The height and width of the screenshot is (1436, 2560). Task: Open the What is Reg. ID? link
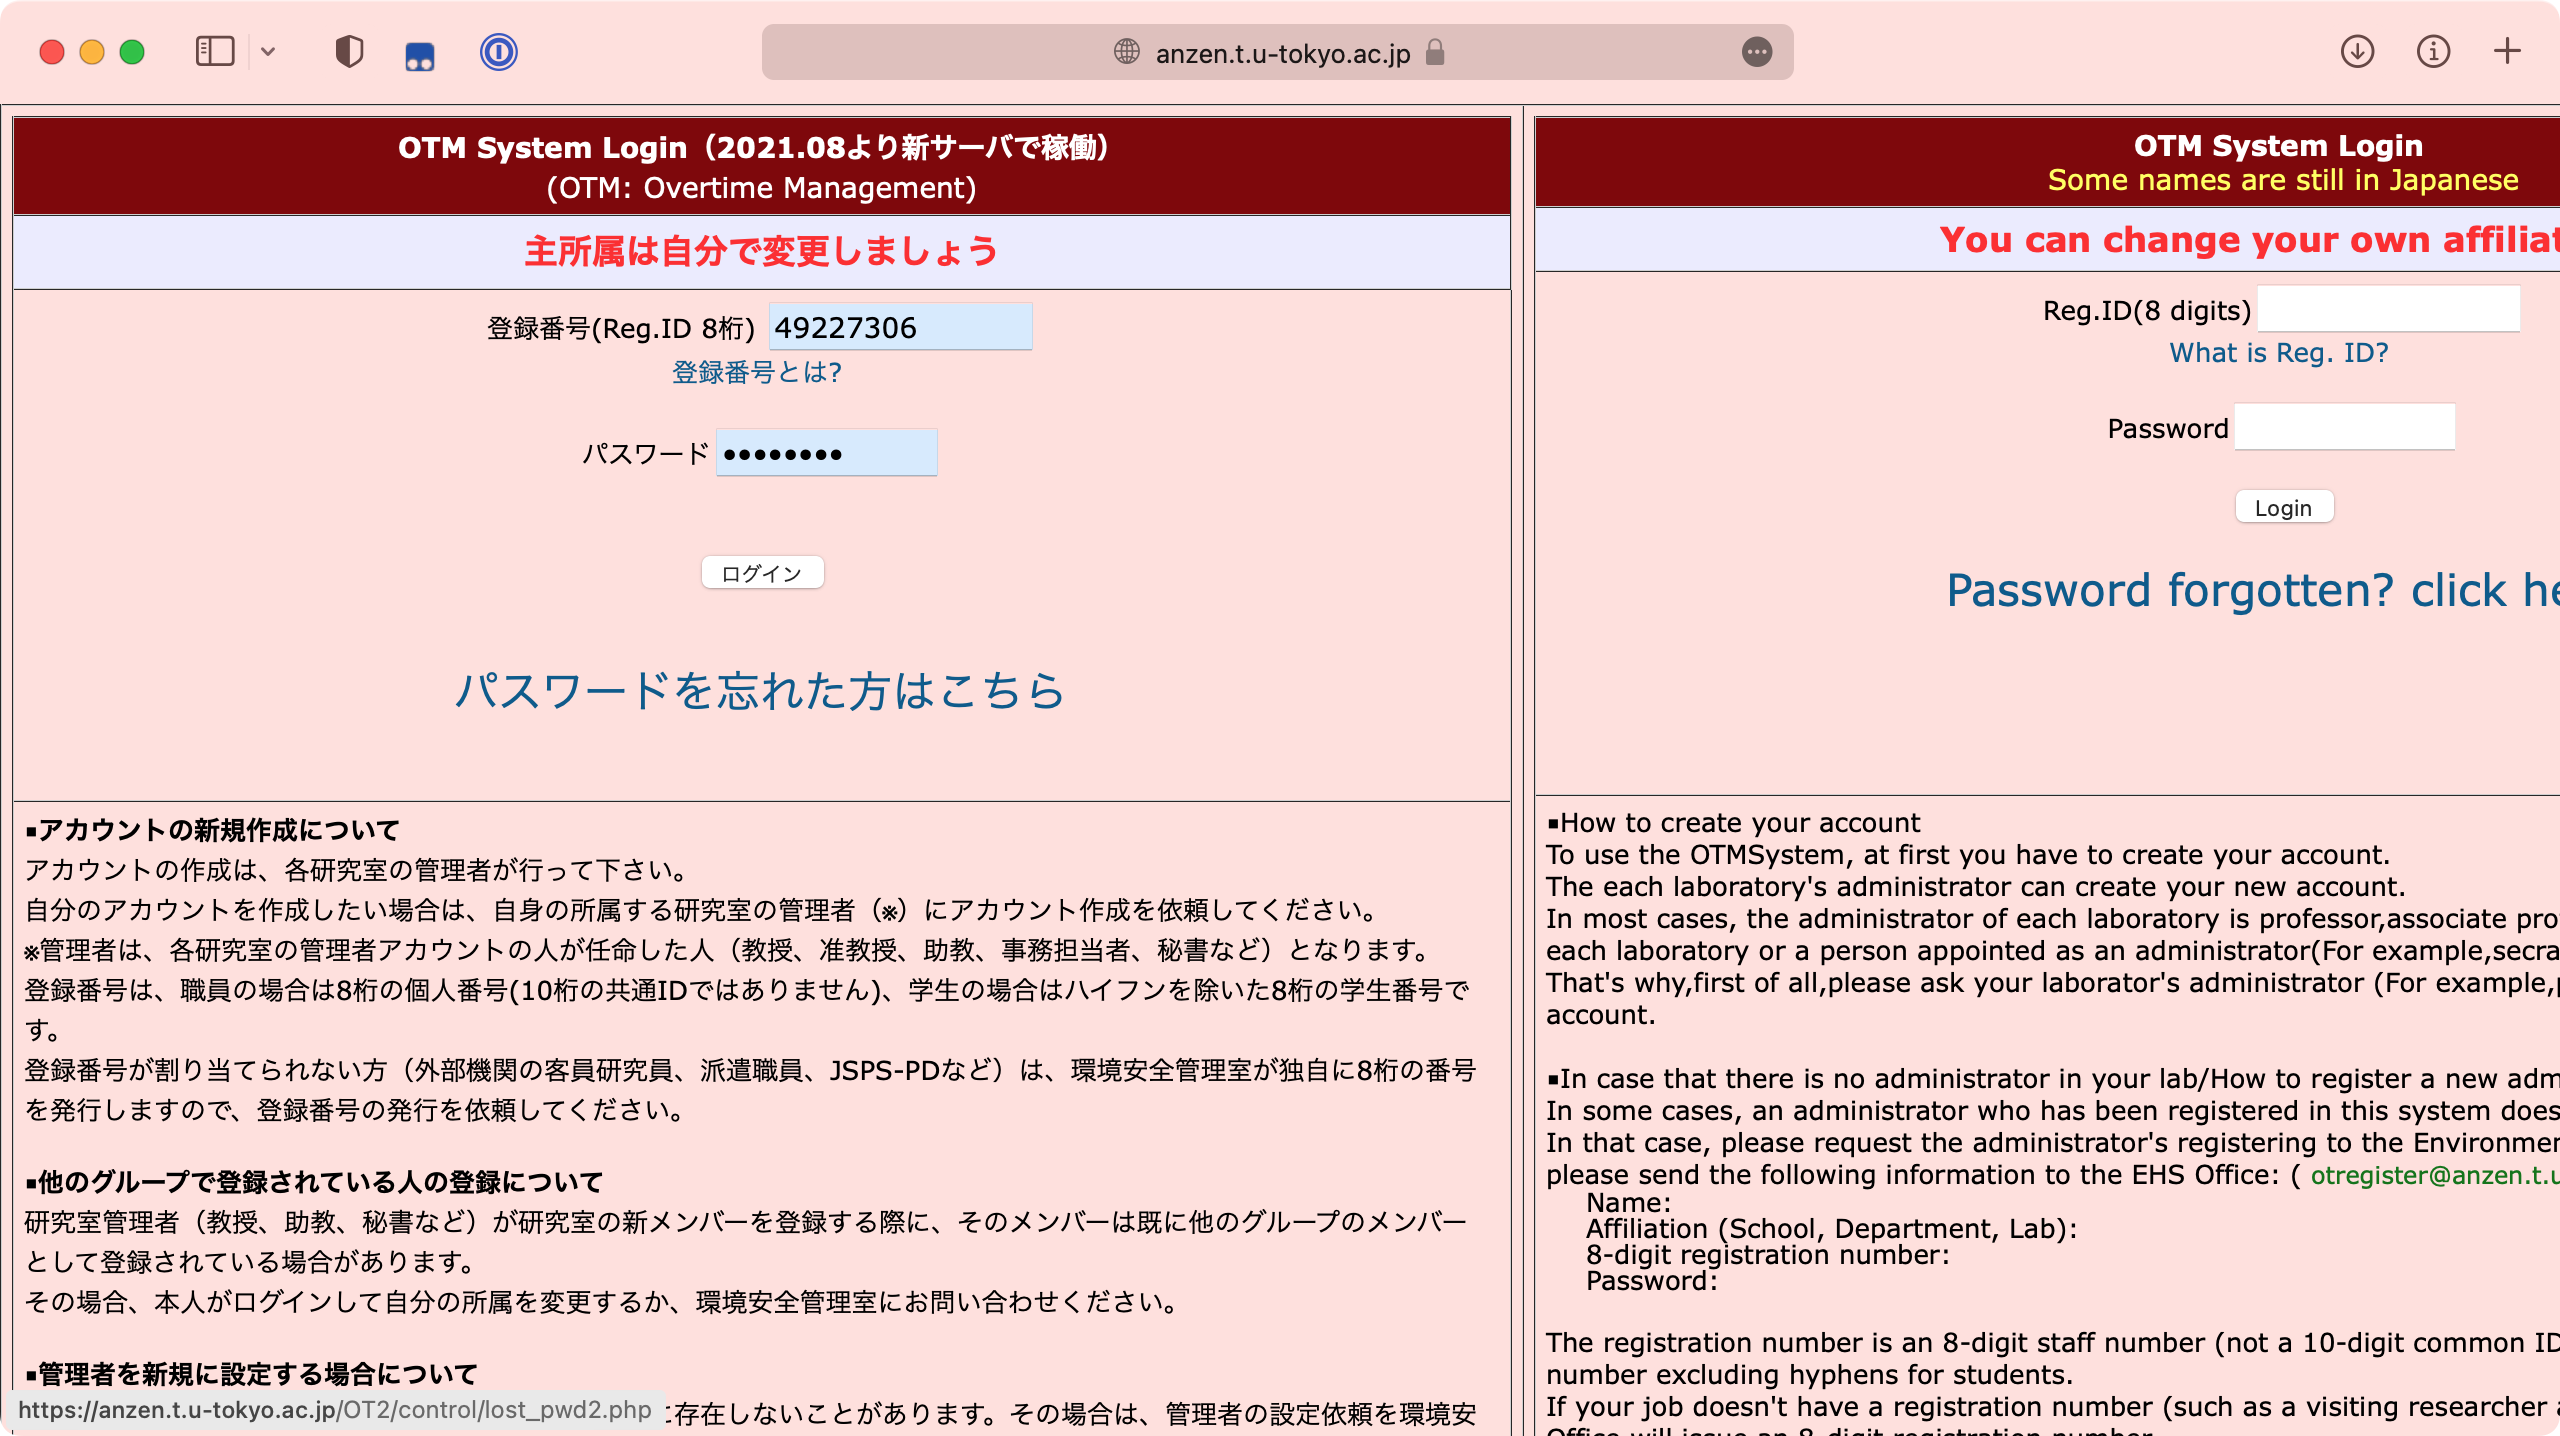(x=2278, y=353)
